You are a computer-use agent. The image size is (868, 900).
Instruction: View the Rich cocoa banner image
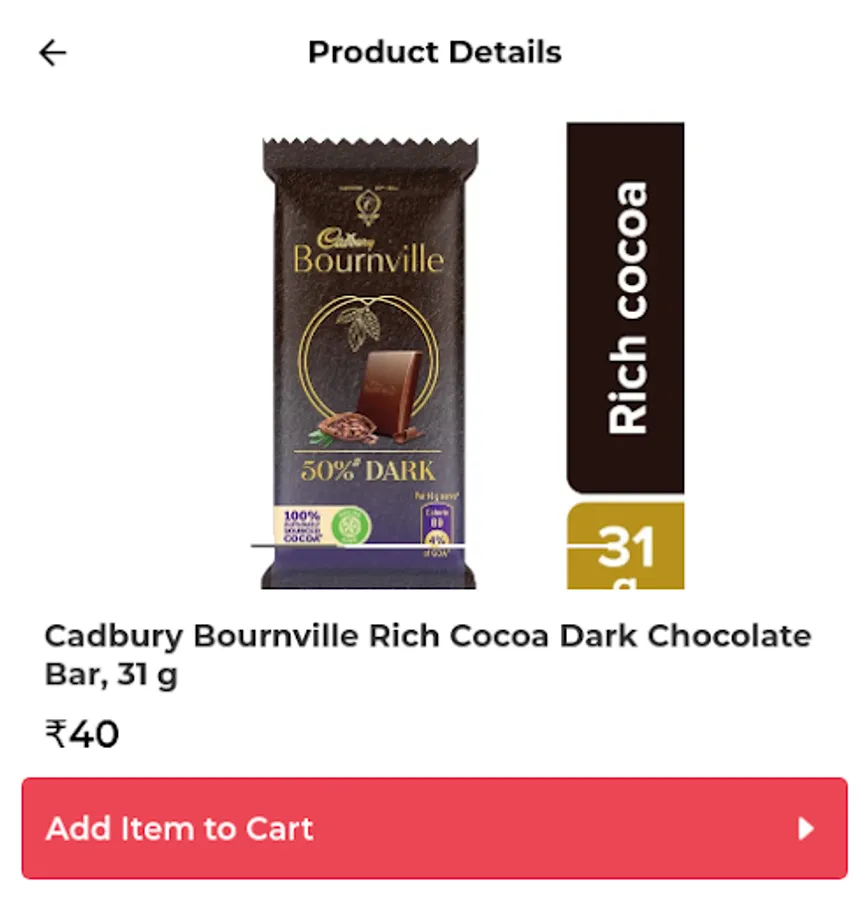(x=625, y=307)
